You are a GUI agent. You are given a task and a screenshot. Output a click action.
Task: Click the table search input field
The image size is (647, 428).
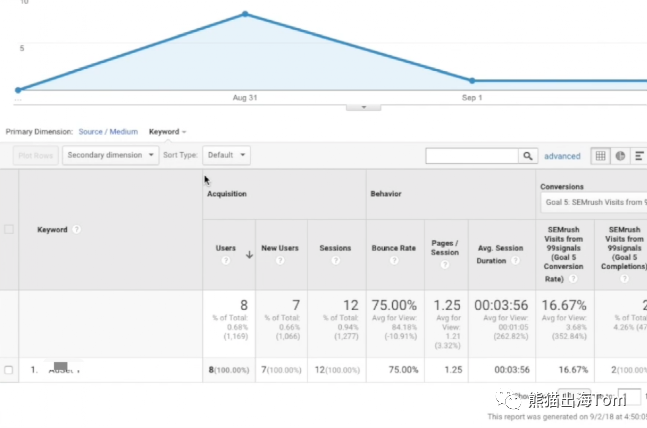coord(471,156)
